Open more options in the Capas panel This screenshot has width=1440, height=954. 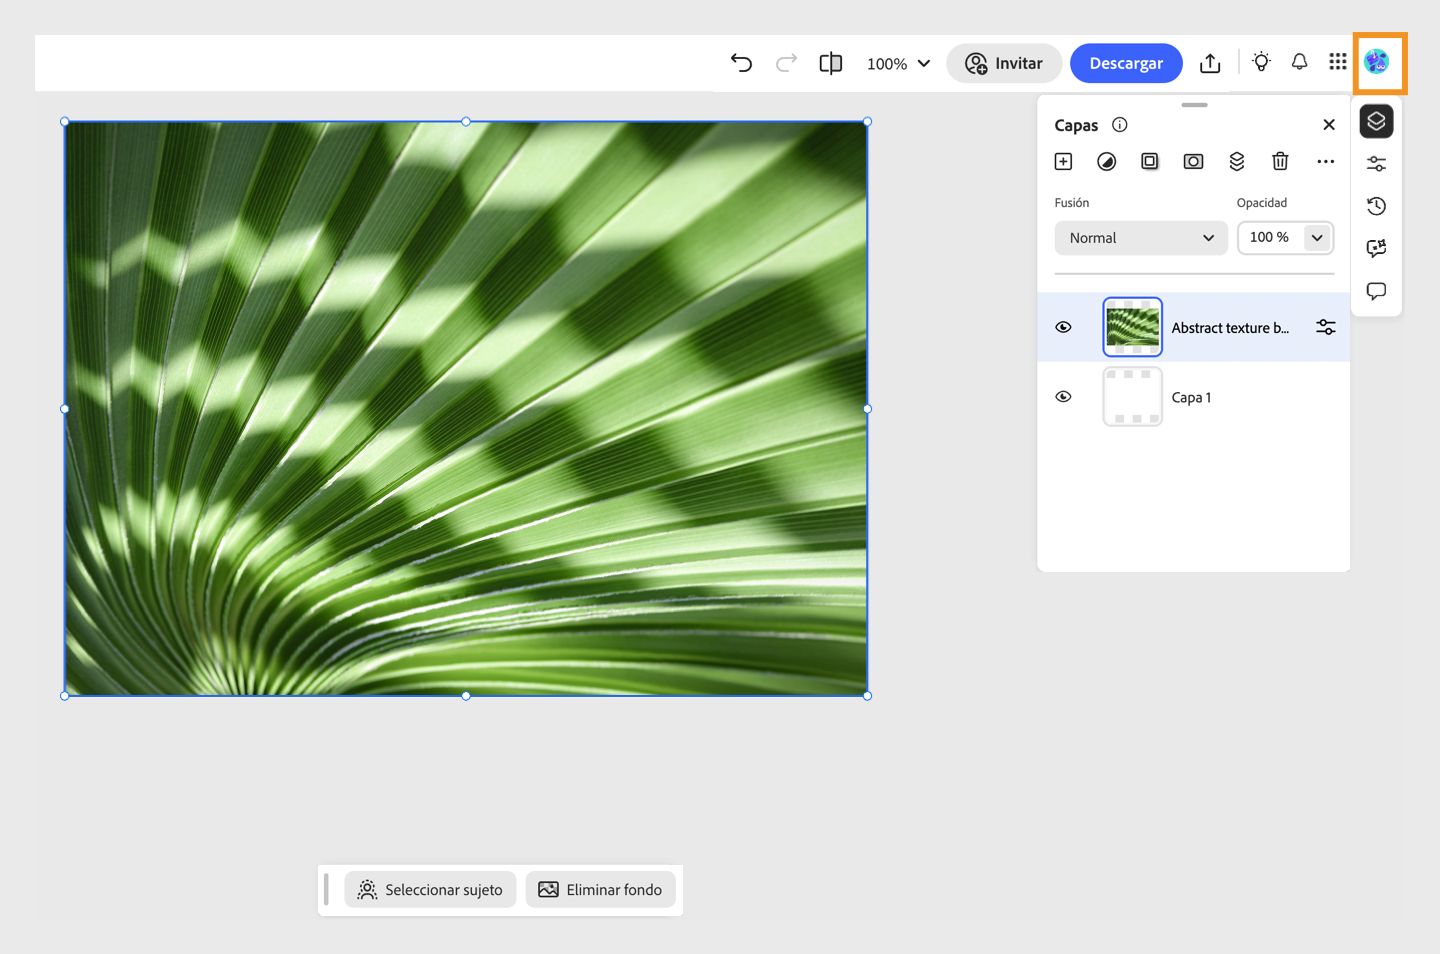click(1326, 161)
